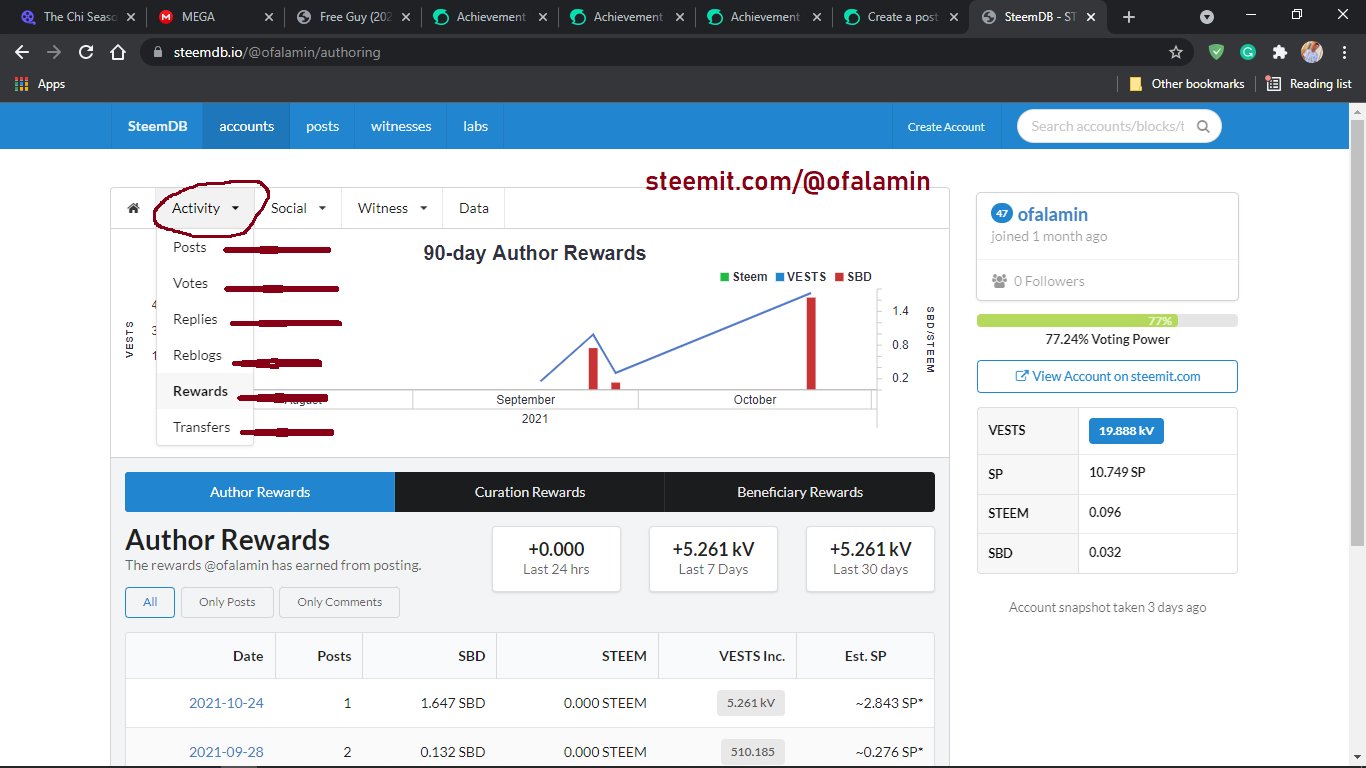Switch to the Author Rewards tab
This screenshot has width=1366, height=768.
point(260,492)
